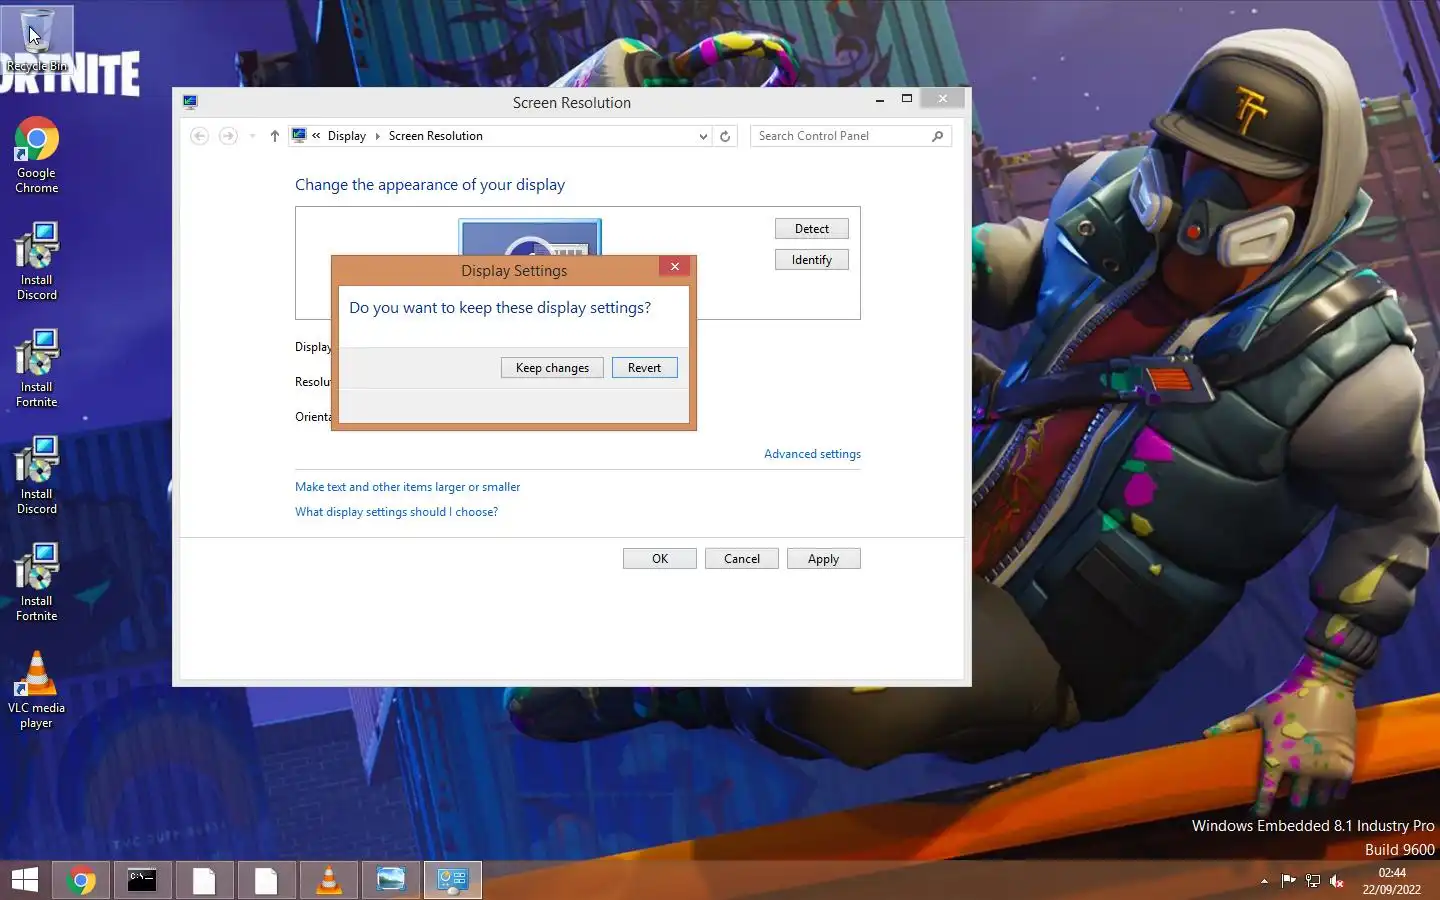Open the Action Center flag icon
Viewport: 1440px width, 900px height.
pos(1288,881)
